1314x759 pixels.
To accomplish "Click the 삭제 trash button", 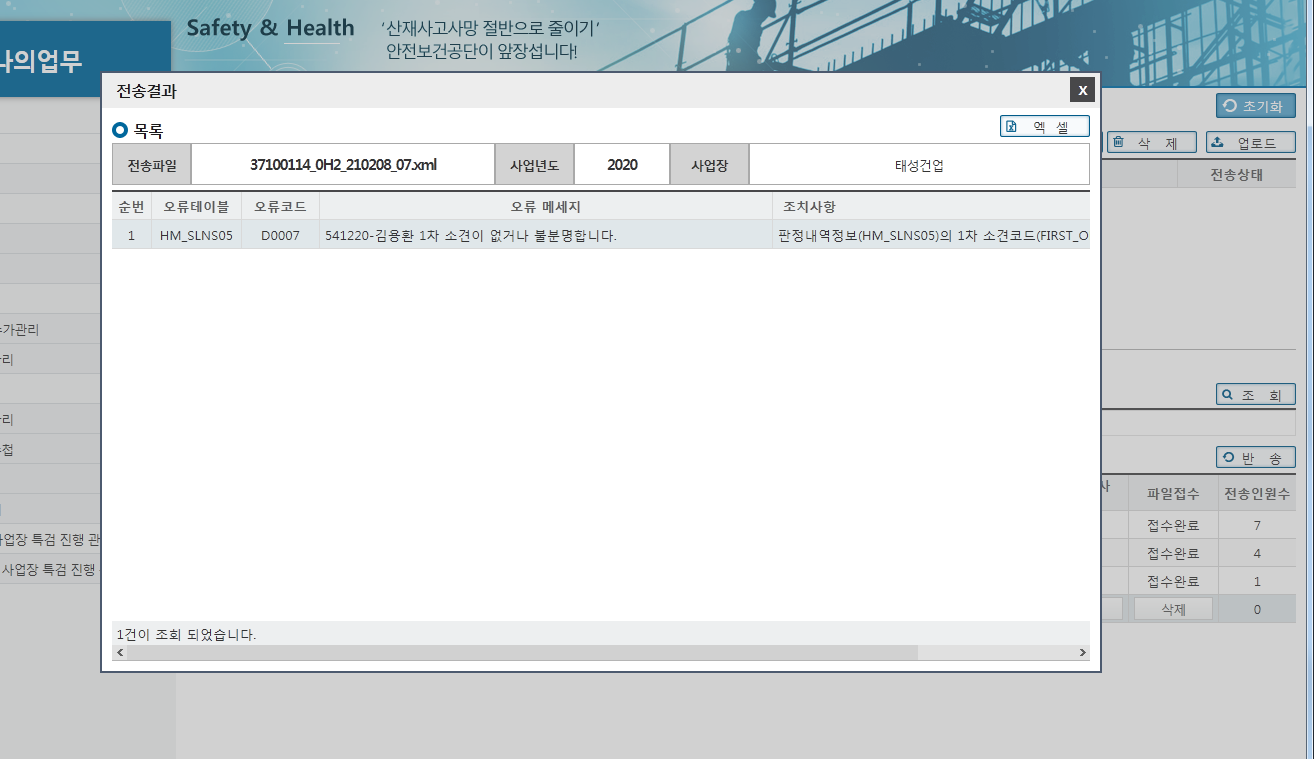I will (x=1151, y=143).
